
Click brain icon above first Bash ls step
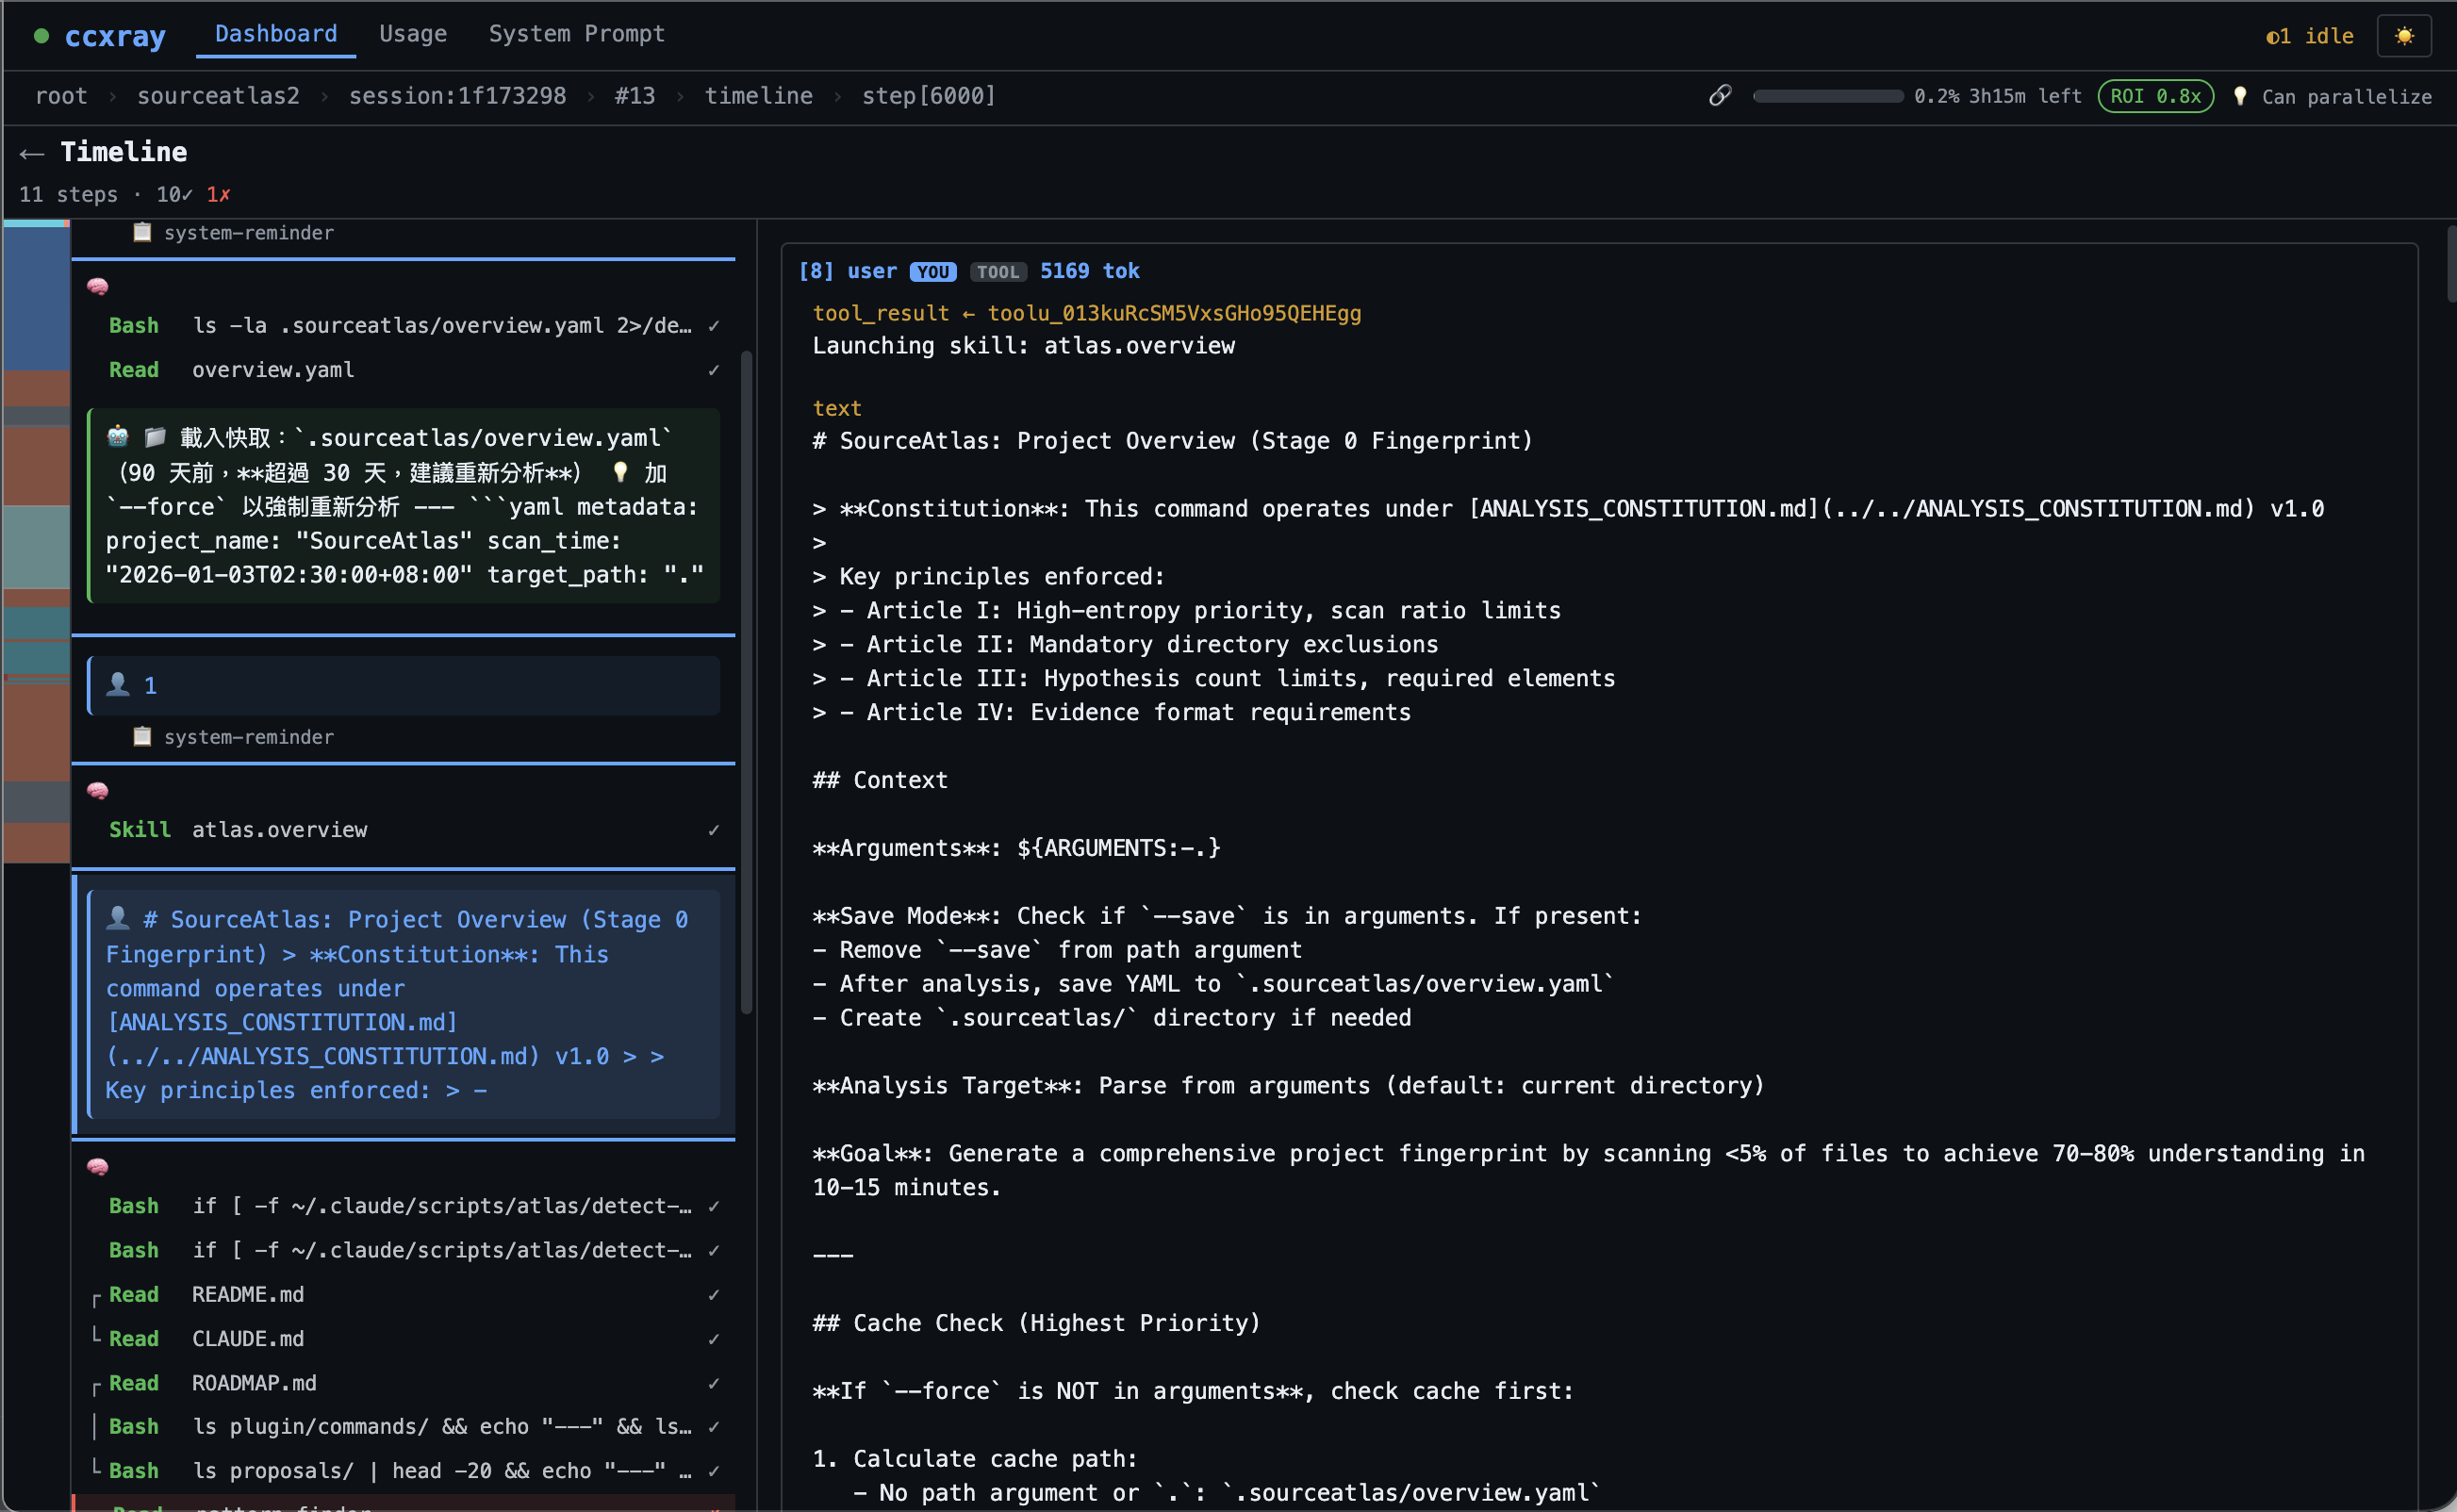coord(98,287)
